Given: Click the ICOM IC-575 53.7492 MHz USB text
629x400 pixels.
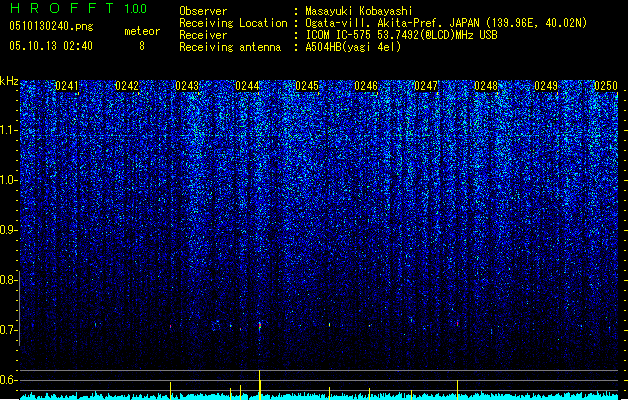Looking at the screenshot, I should click(x=402, y=35).
